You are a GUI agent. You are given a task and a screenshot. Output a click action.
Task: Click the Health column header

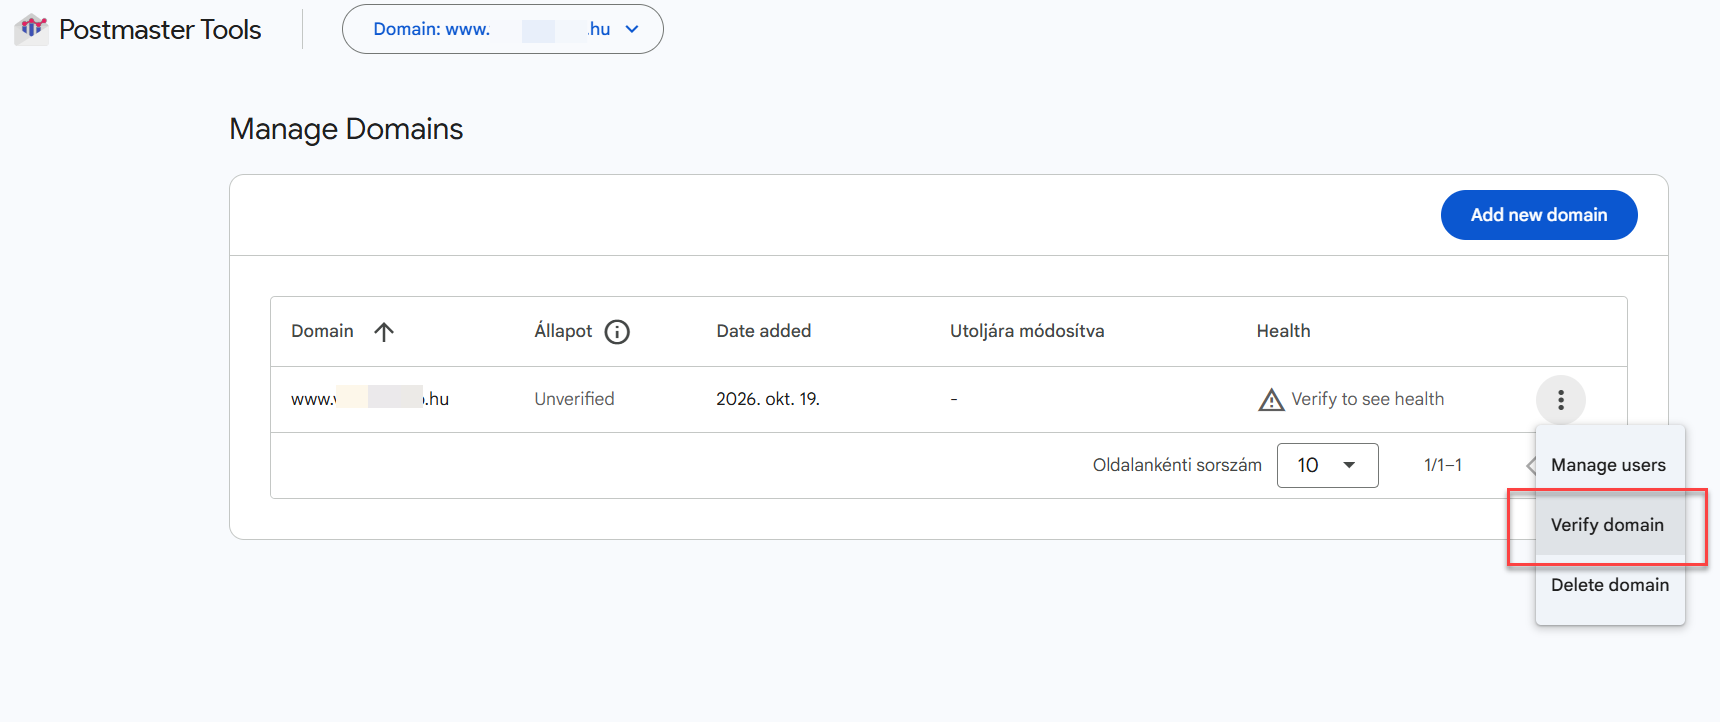click(1283, 331)
